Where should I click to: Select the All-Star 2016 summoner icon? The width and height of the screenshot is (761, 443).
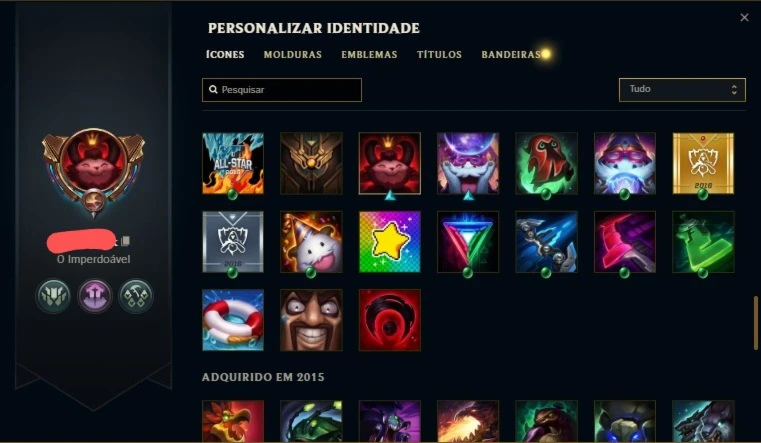point(233,164)
